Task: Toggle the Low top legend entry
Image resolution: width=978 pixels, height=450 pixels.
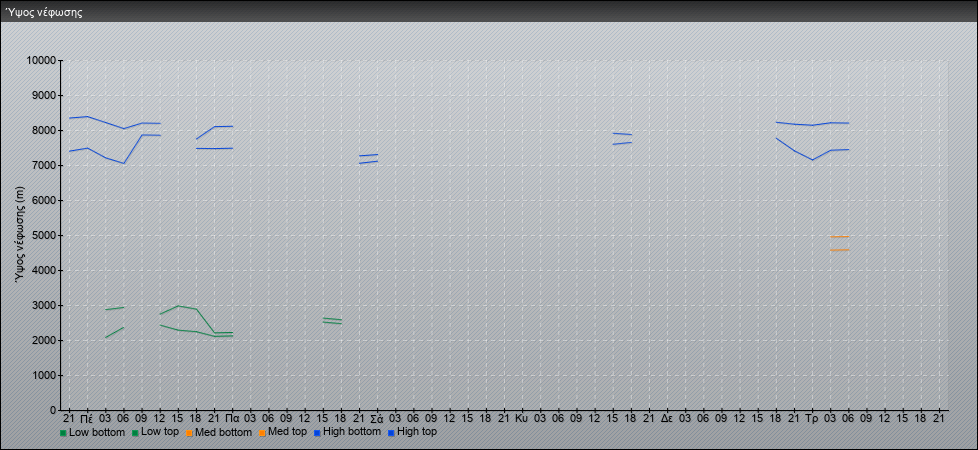Action: pyautogui.click(x=155, y=432)
